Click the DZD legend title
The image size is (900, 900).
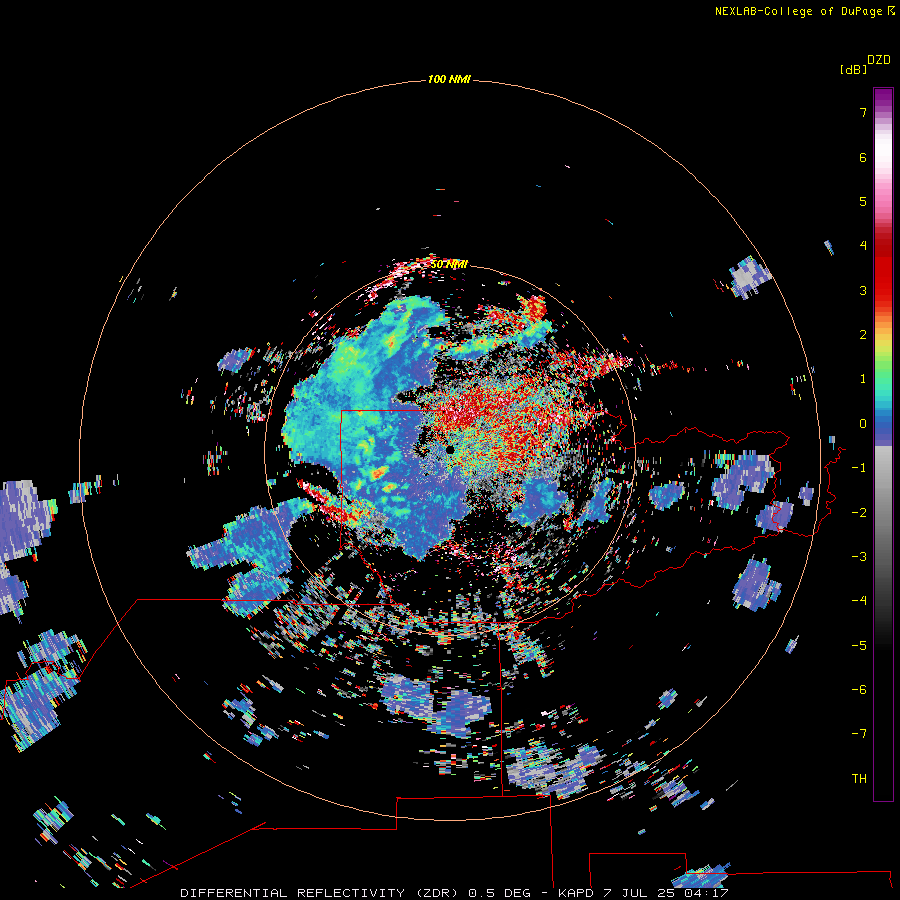[879, 60]
